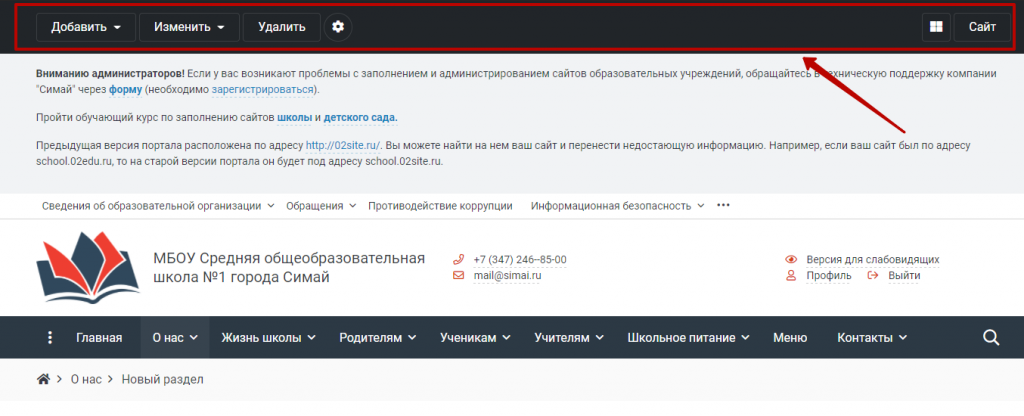Expand the Добавить dropdown
Screen dimensions: 1024x416
pyautogui.click(x=85, y=27)
